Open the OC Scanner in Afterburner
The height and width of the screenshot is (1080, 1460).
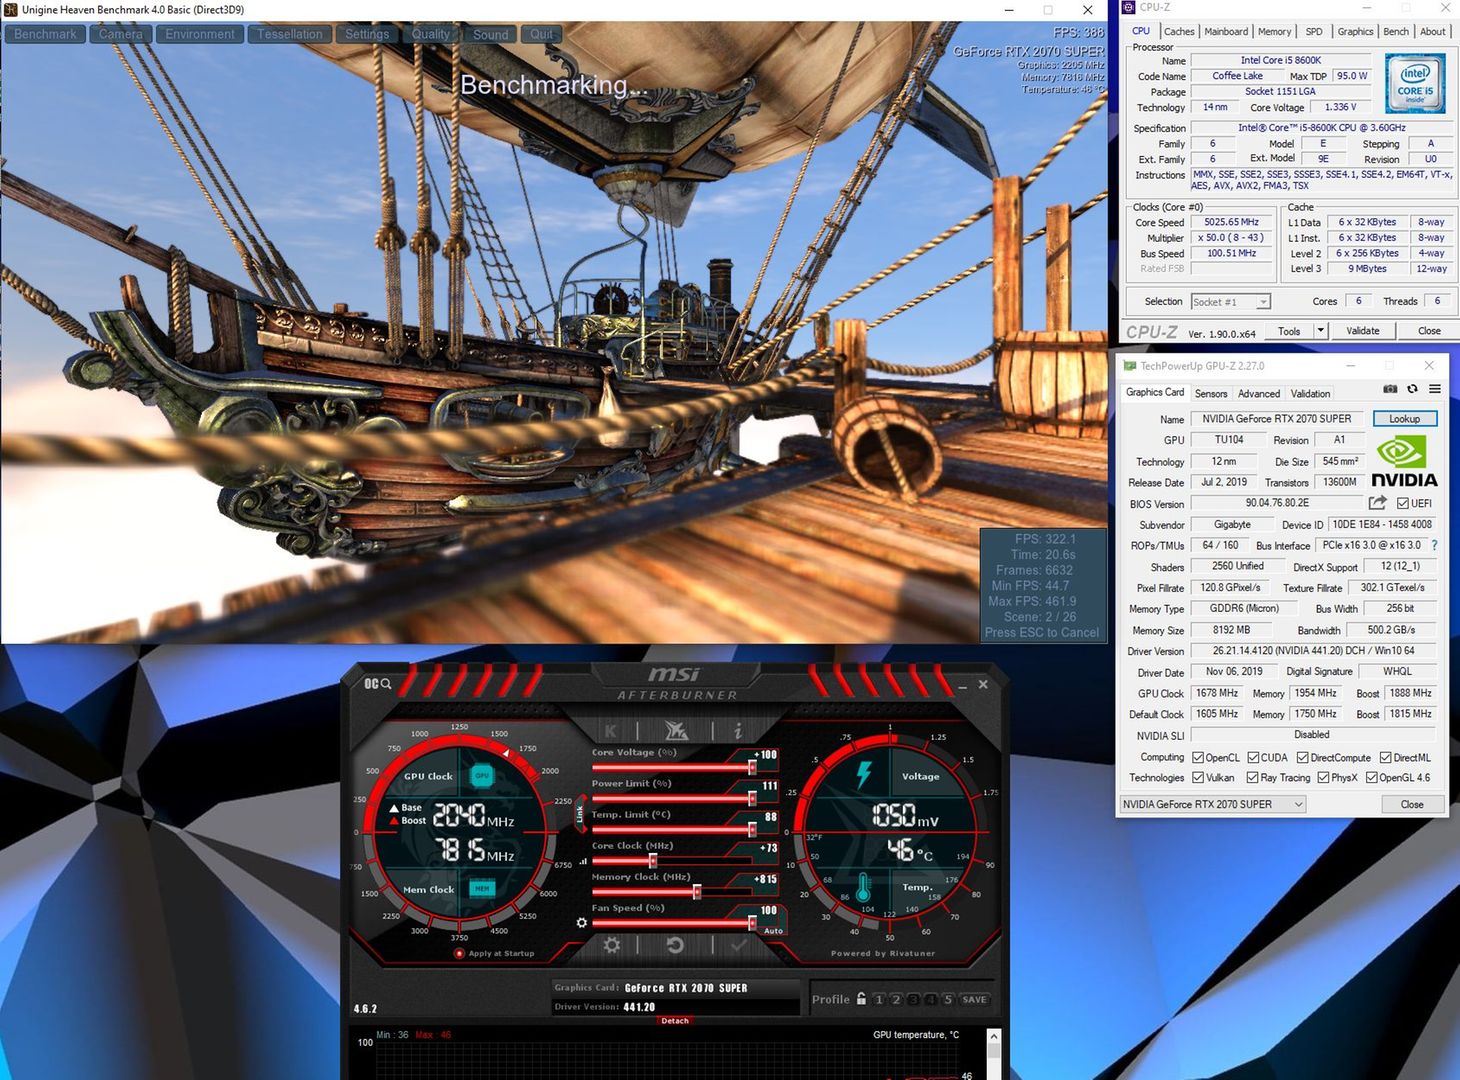pos(377,684)
